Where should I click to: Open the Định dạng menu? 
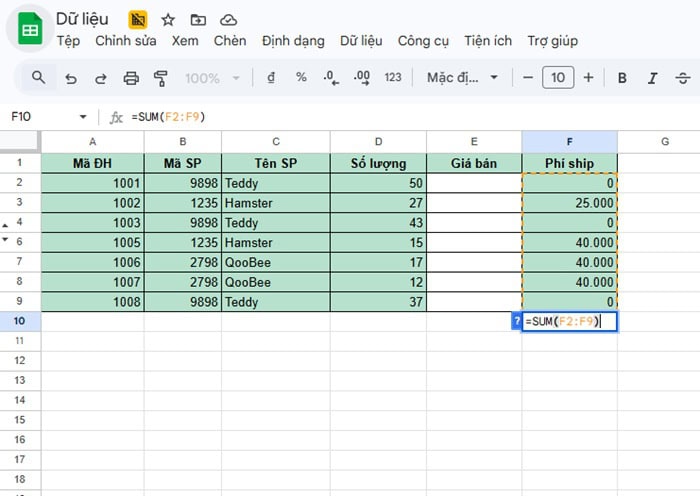click(x=293, y=41)
